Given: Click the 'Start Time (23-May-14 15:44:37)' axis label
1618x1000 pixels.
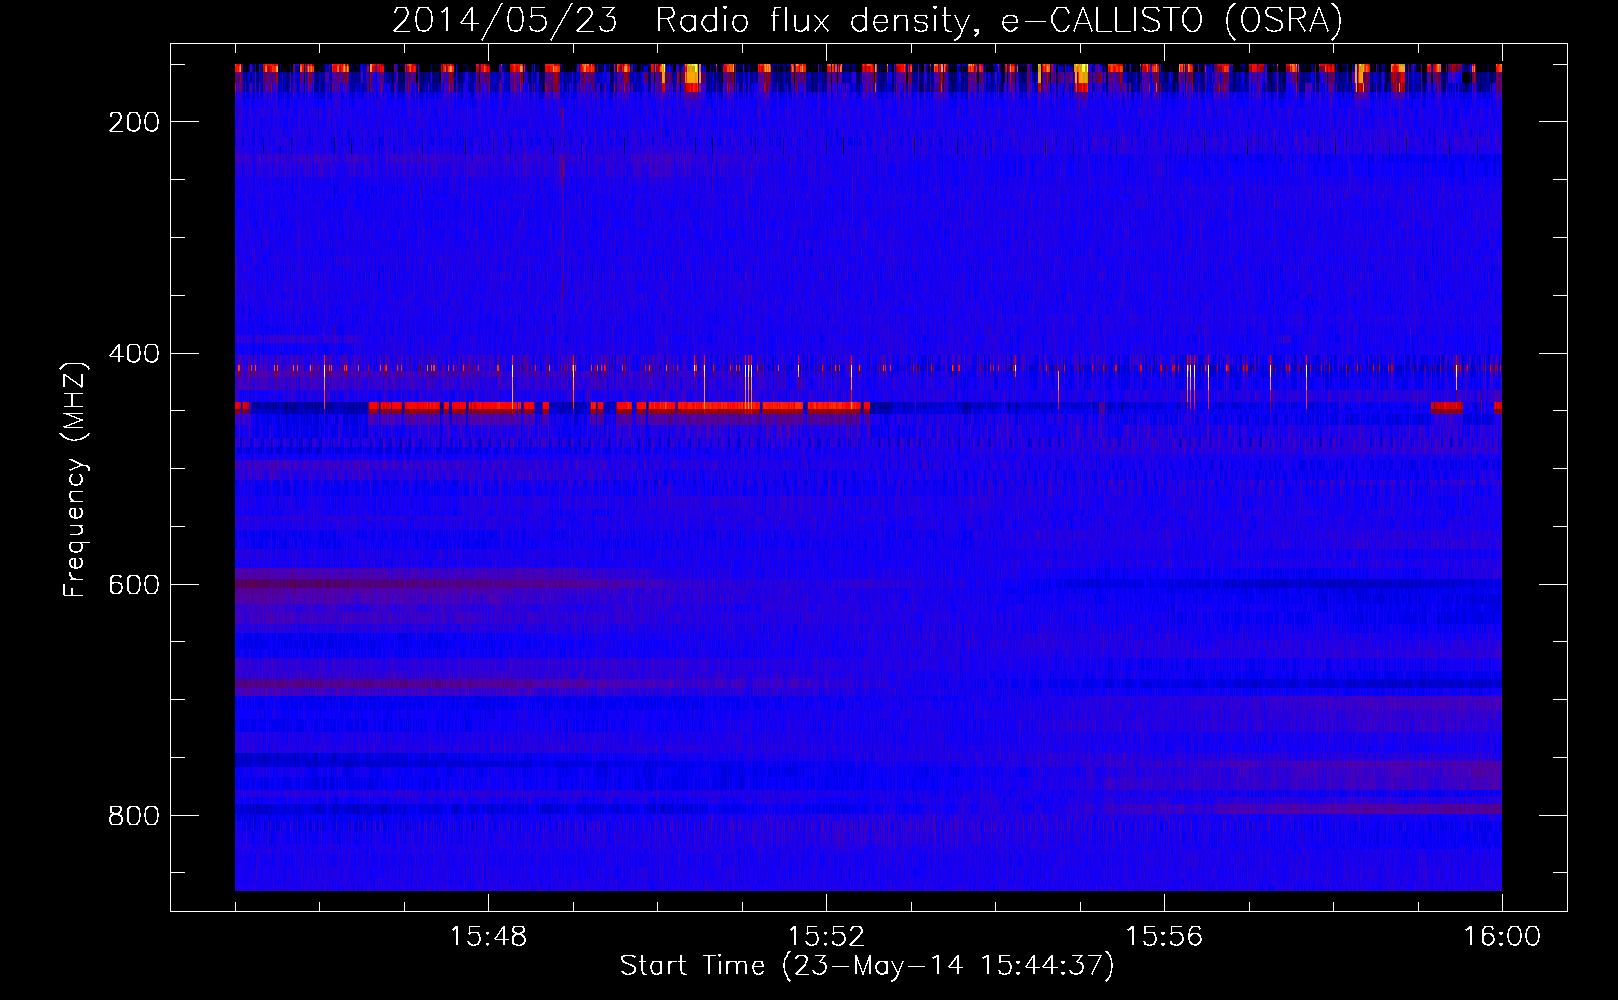Looking at the screenshot, I should [x=867, y=966].
